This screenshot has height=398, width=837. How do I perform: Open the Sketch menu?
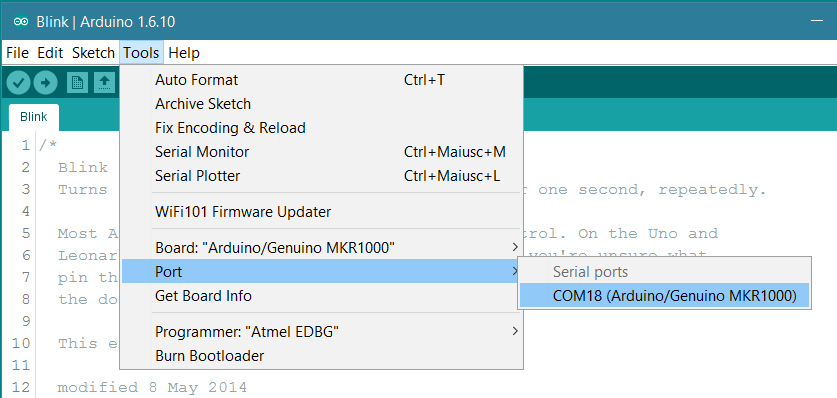click(x=93, y=53)
